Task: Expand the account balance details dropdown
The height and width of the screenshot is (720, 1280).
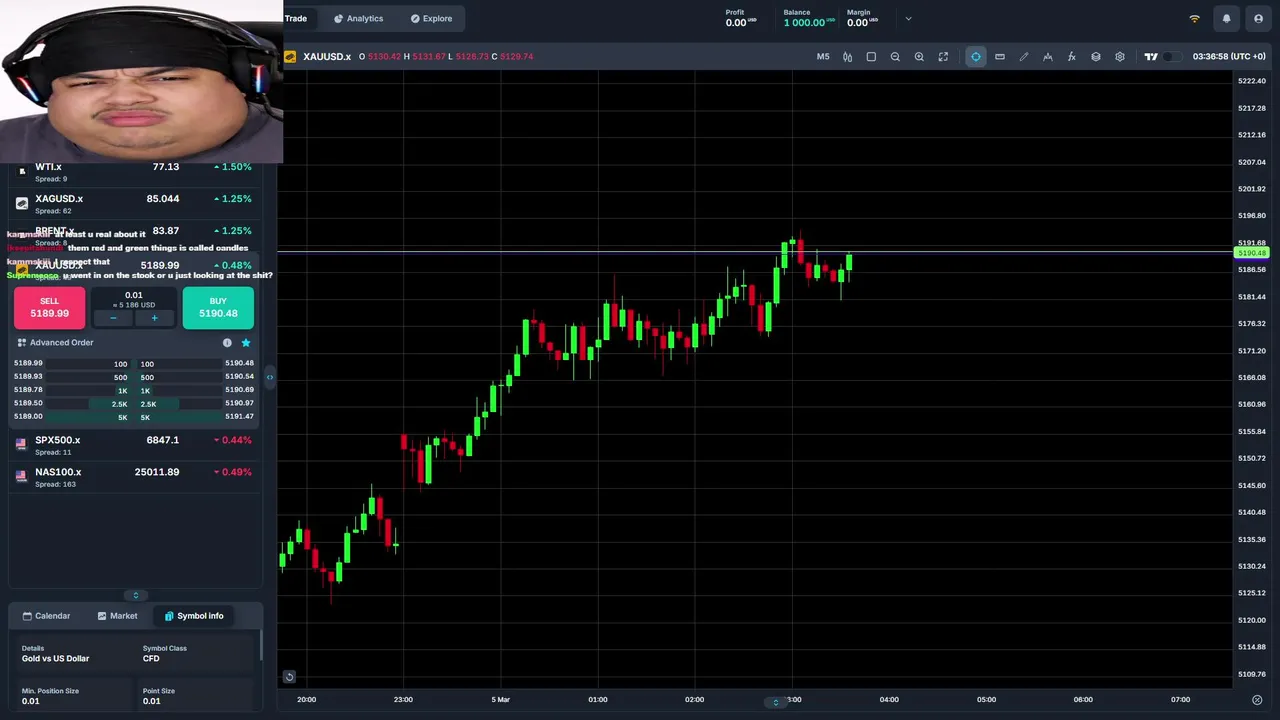Action: click(908, 19)
